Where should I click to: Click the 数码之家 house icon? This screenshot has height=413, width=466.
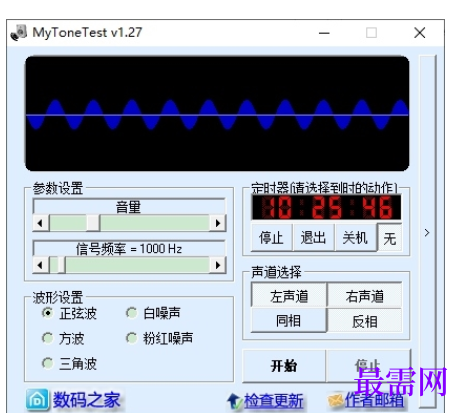pos(37,399)
